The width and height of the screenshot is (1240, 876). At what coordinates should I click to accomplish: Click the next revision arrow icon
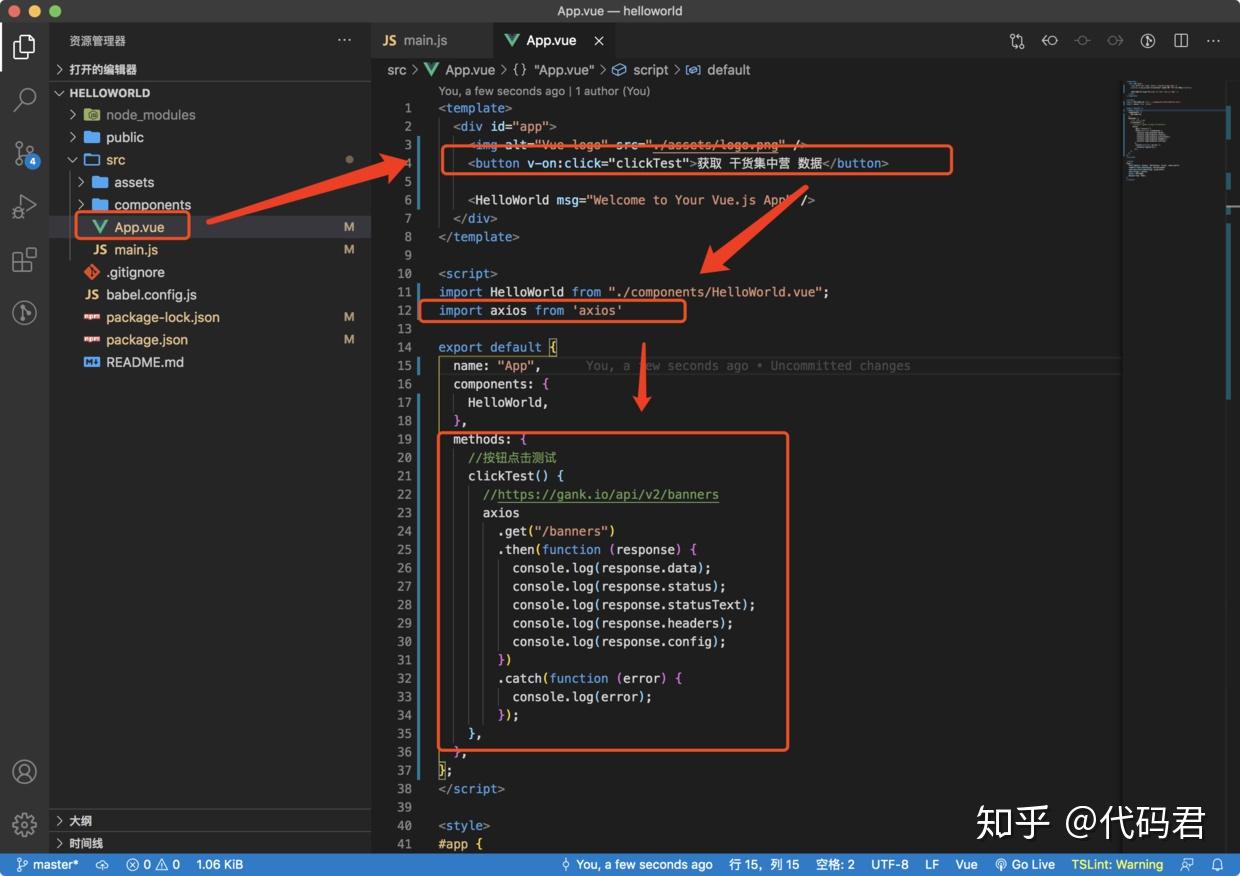pyautogui.click(x=1115, y=41)
